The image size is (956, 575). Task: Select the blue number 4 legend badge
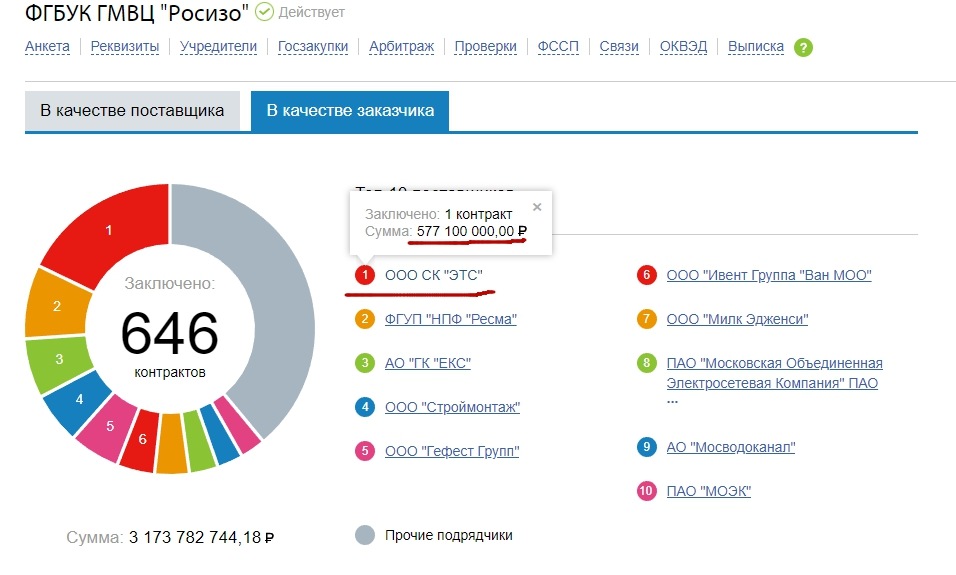365,407
